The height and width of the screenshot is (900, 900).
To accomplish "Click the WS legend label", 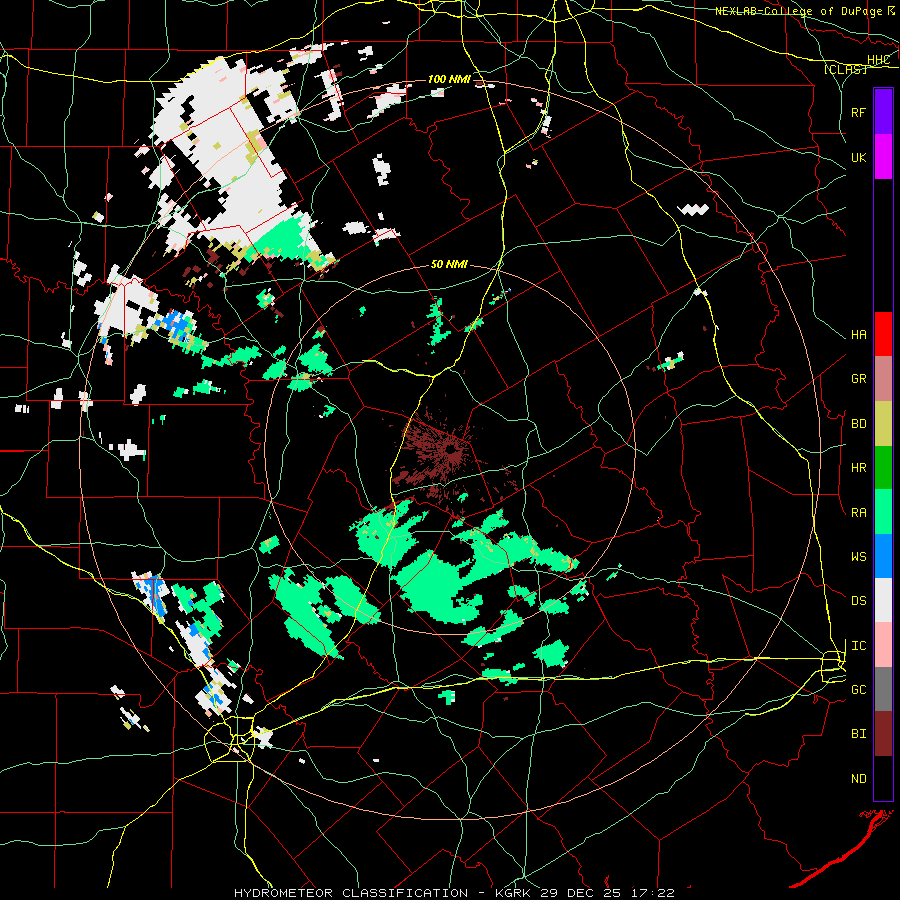I will pos(859,557).
